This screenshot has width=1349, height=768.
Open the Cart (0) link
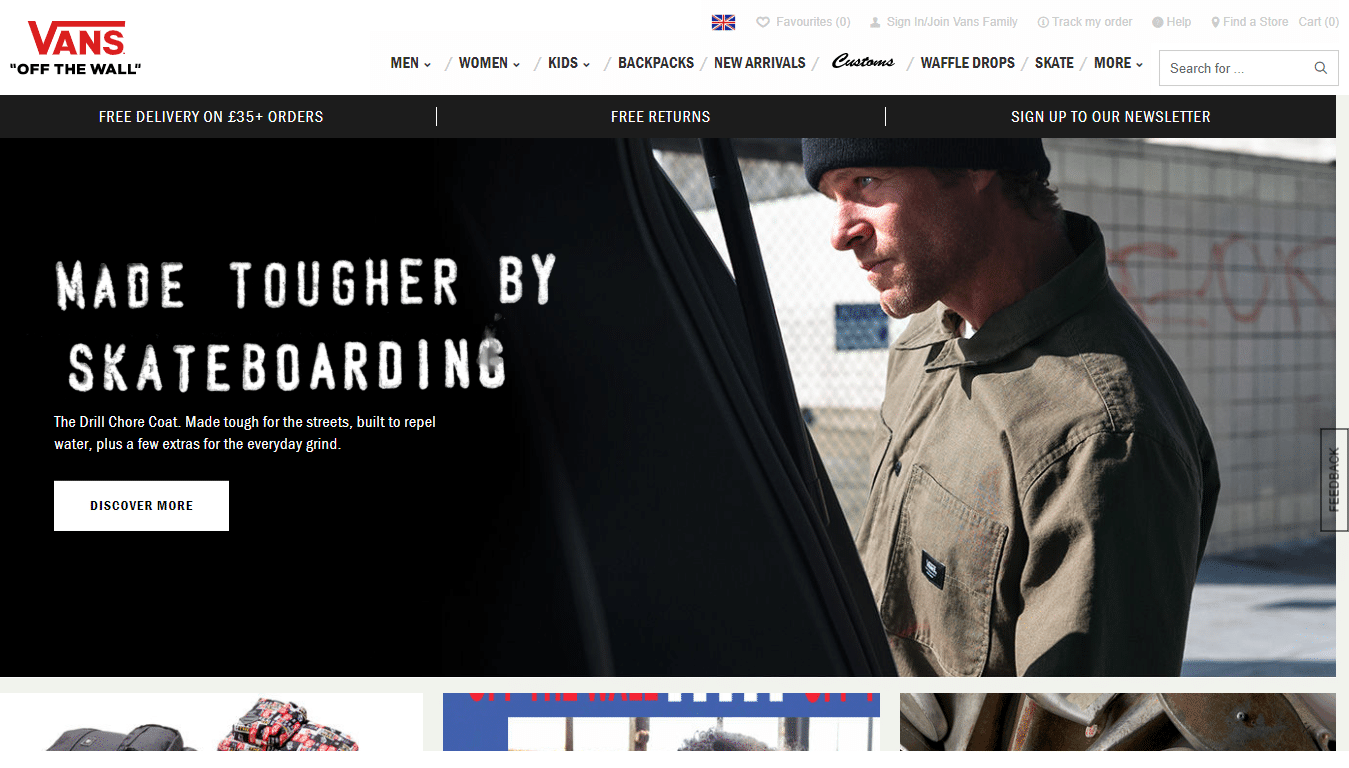click(x=1318, y=22)
